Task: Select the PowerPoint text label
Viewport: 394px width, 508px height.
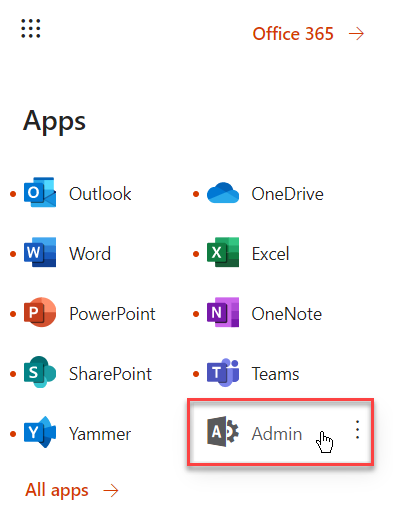Action: (112, 314)
